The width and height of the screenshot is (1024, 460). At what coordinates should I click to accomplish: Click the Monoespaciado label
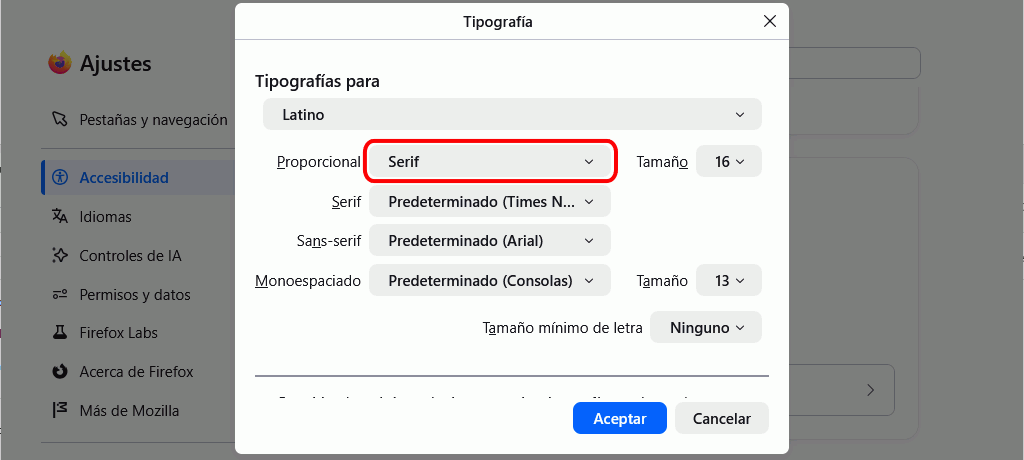308,281
